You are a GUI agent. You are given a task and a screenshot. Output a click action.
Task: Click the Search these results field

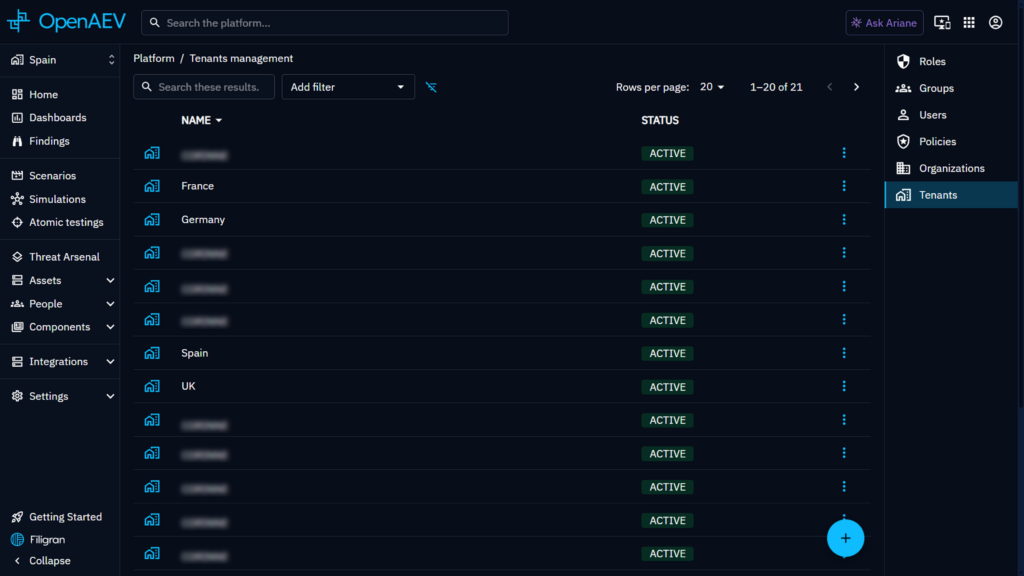click(204, 87)
